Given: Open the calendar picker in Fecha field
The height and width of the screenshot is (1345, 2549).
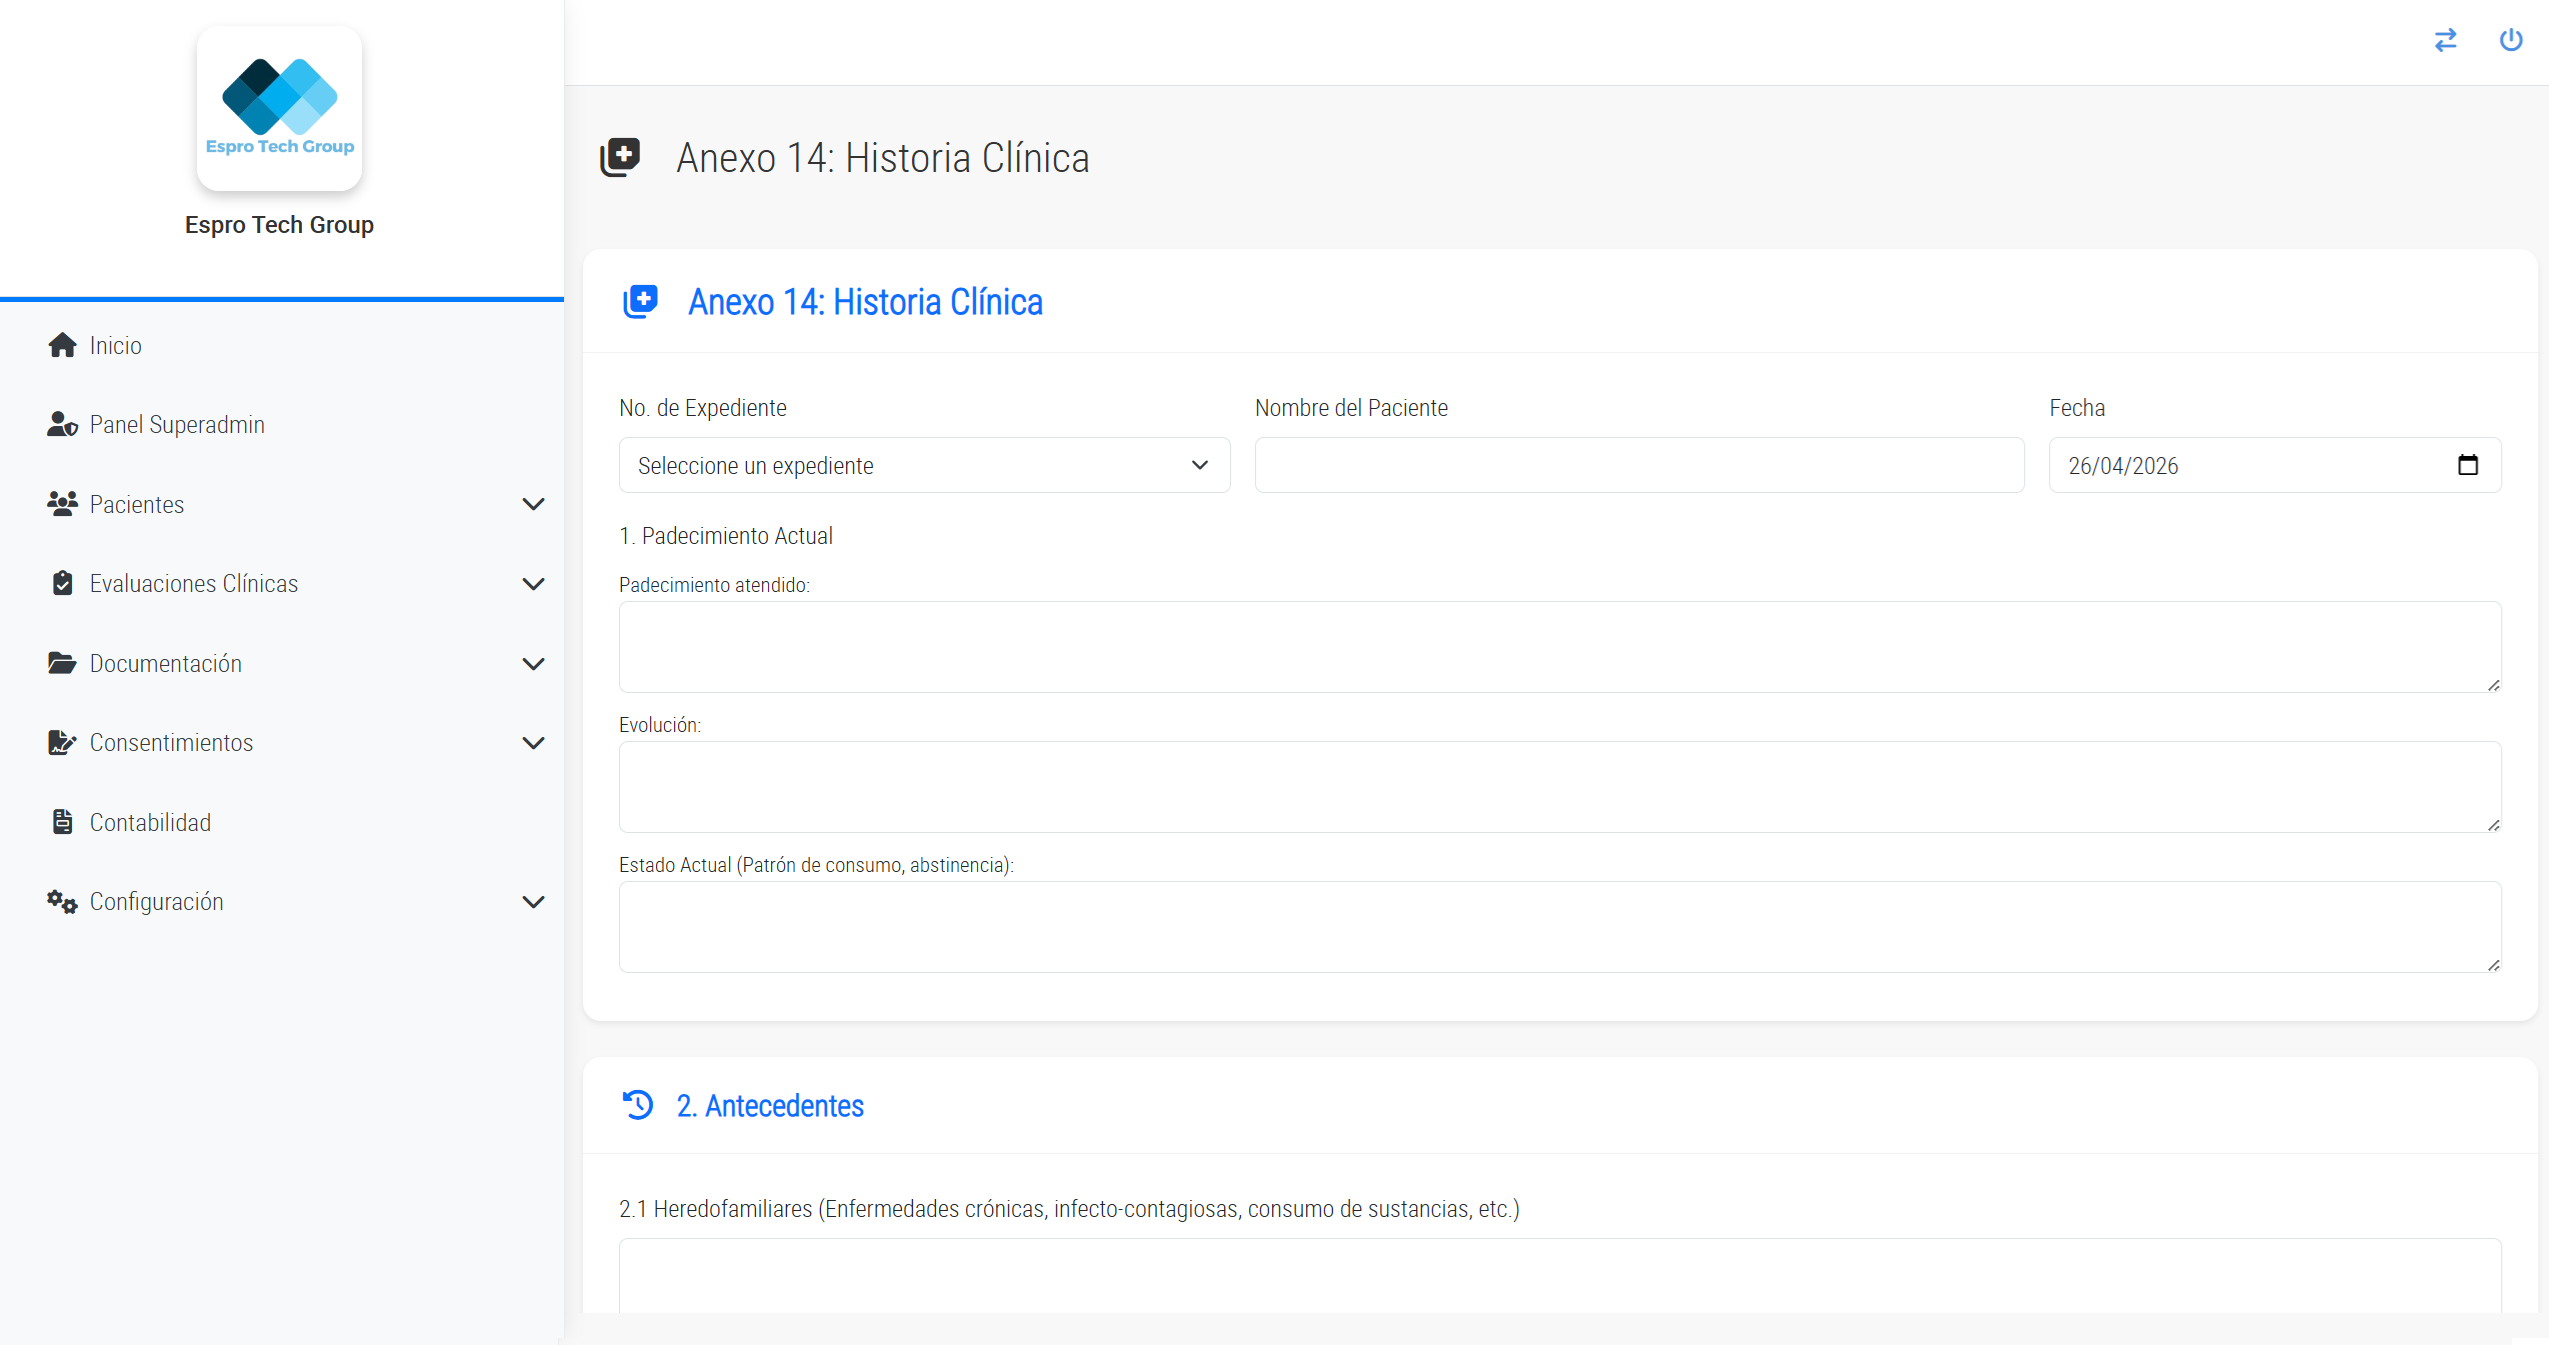Looking at the screenshot, I should pos(2468,465).
